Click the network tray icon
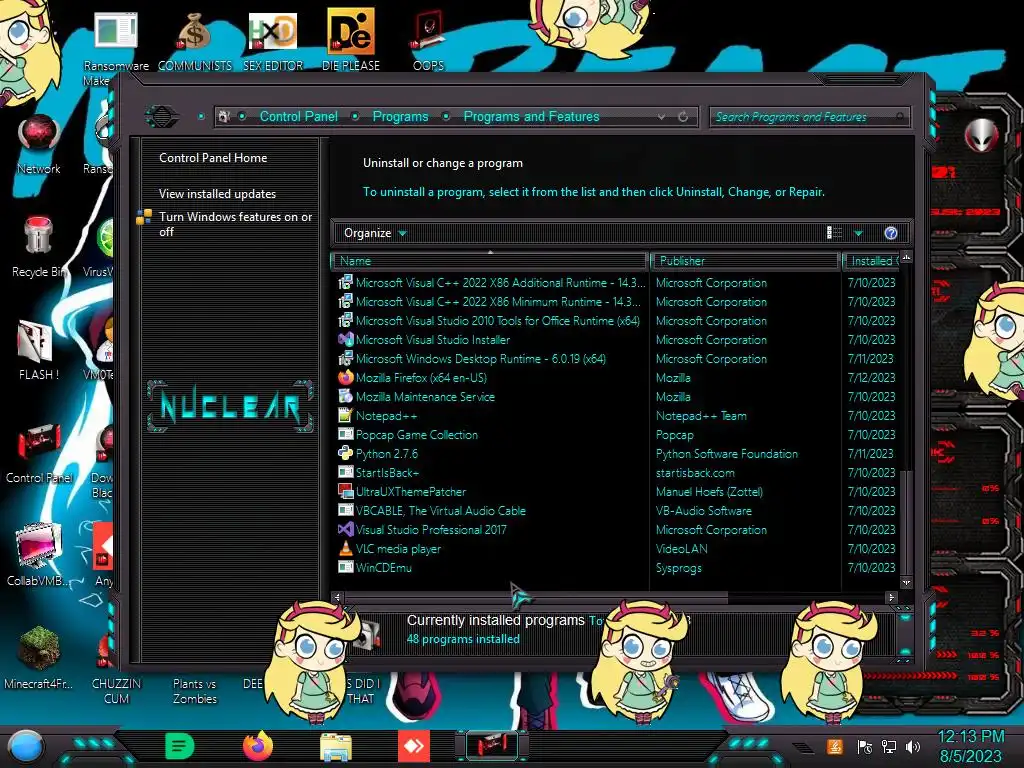This screenshot has width=1024, height=768. click(x=889, y=746)
